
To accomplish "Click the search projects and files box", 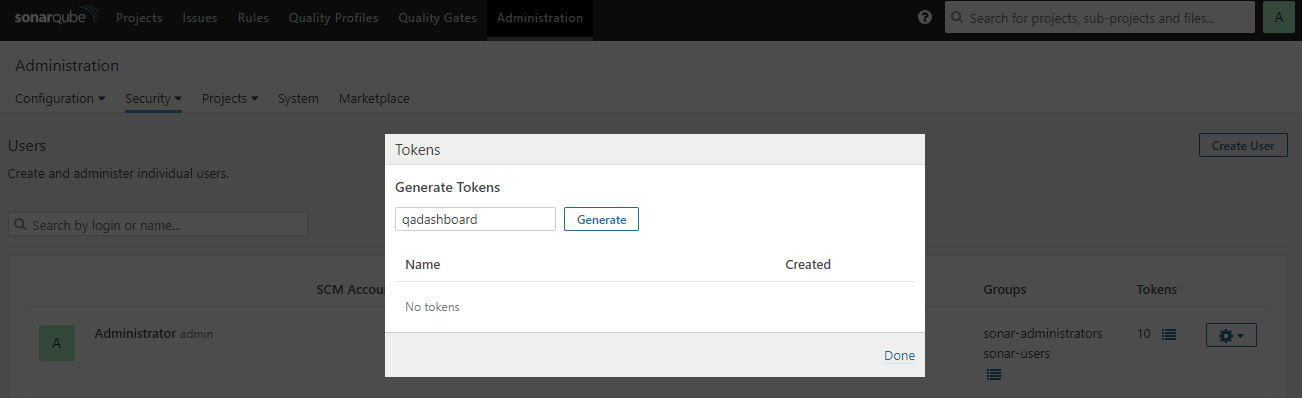I will coord(1100,18).
